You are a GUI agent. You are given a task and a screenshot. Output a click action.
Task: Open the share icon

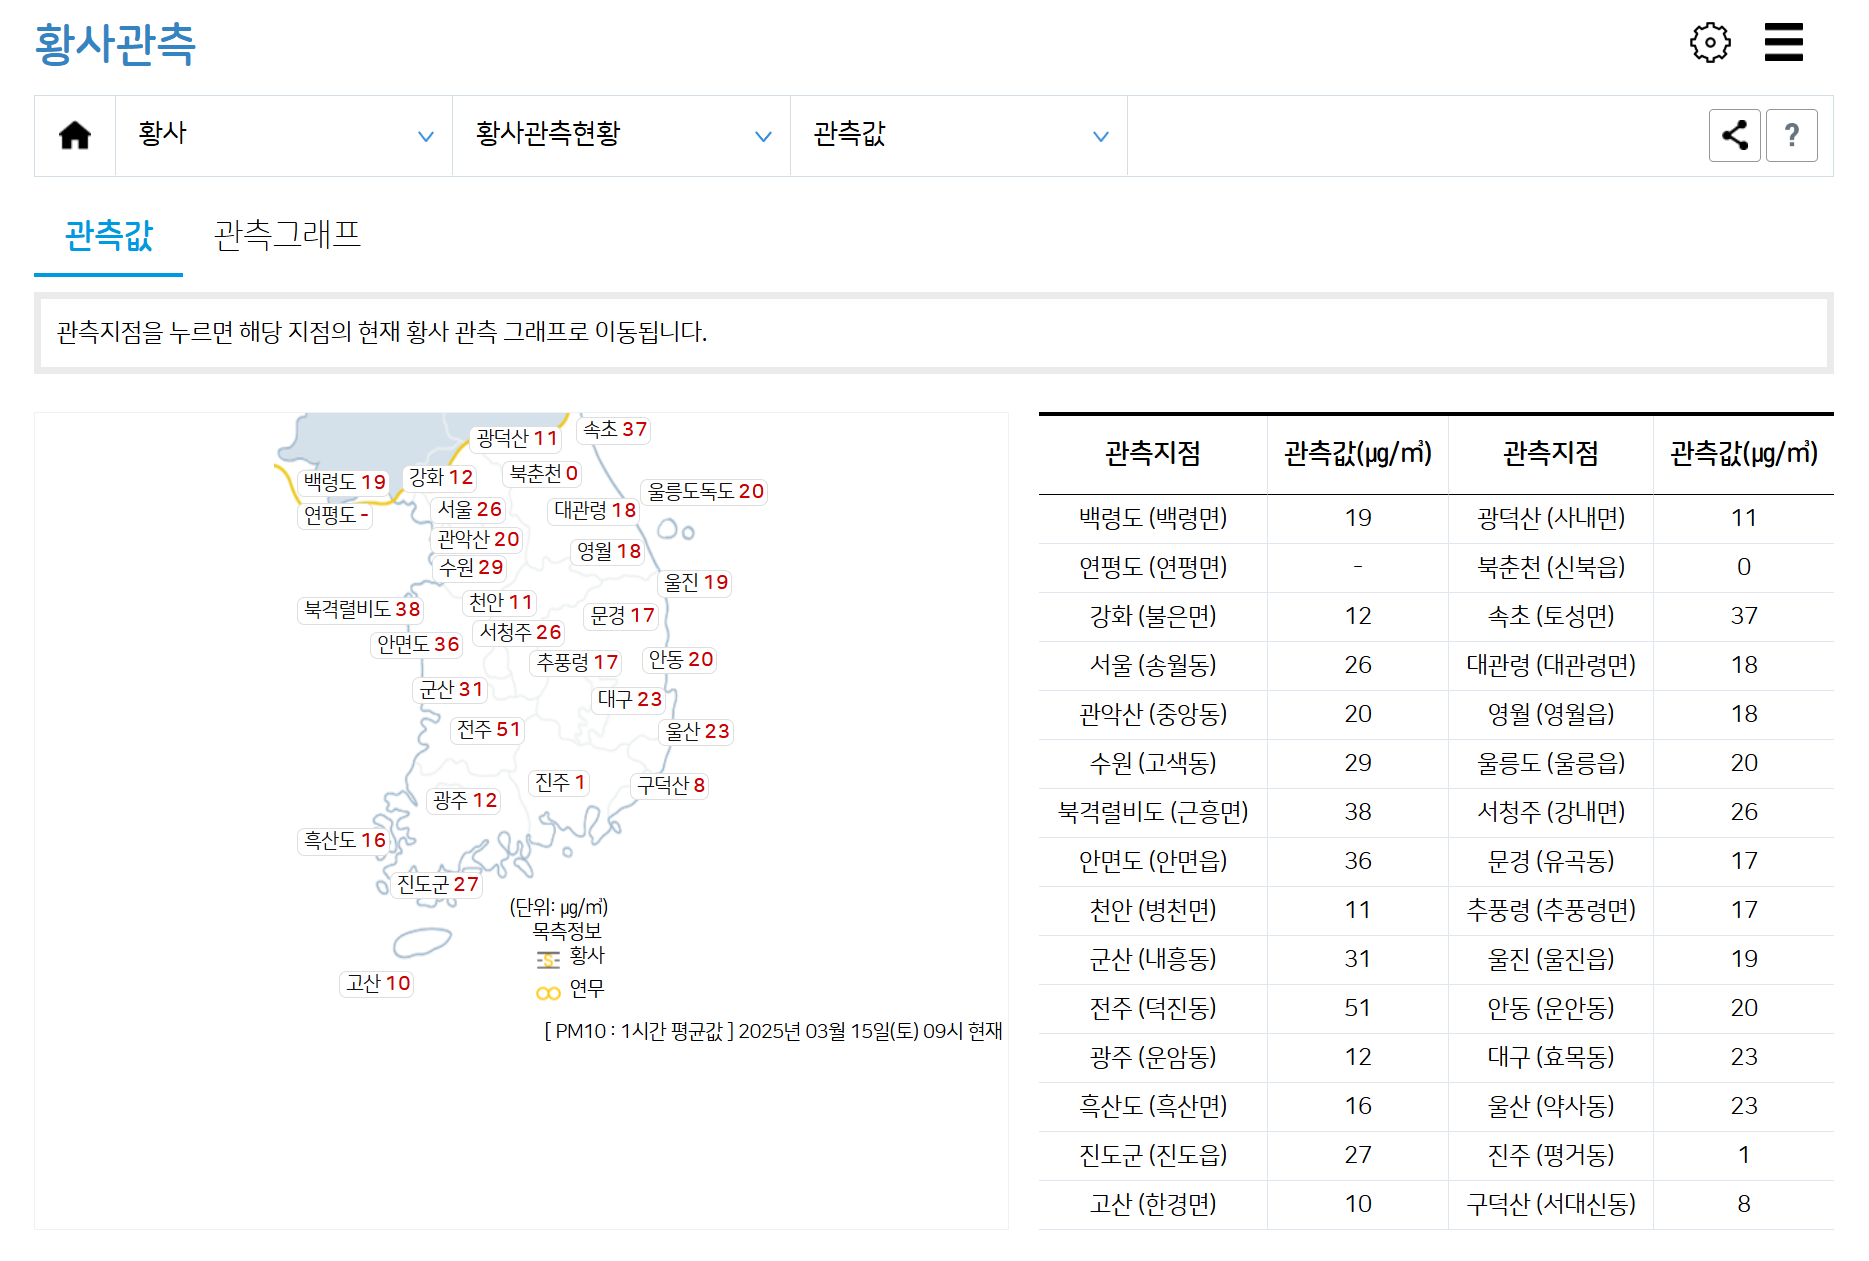pos(1735,135)
